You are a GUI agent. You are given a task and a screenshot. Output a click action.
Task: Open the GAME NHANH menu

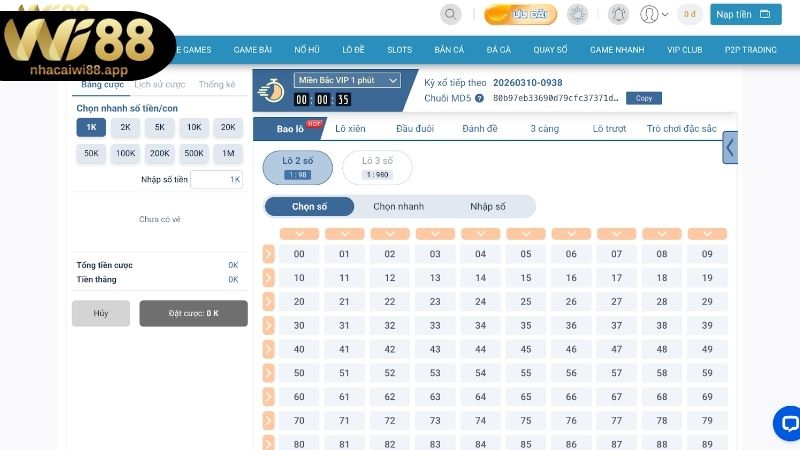tap(617, 49)
